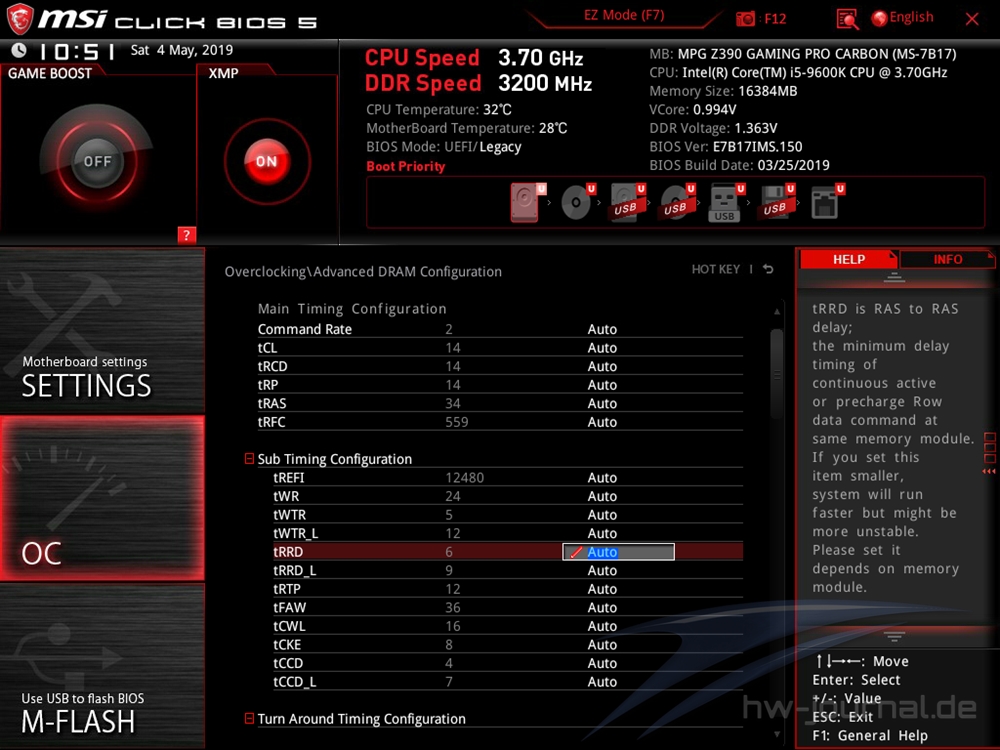
Task: Select the network boot device icon
Action: 827,203
